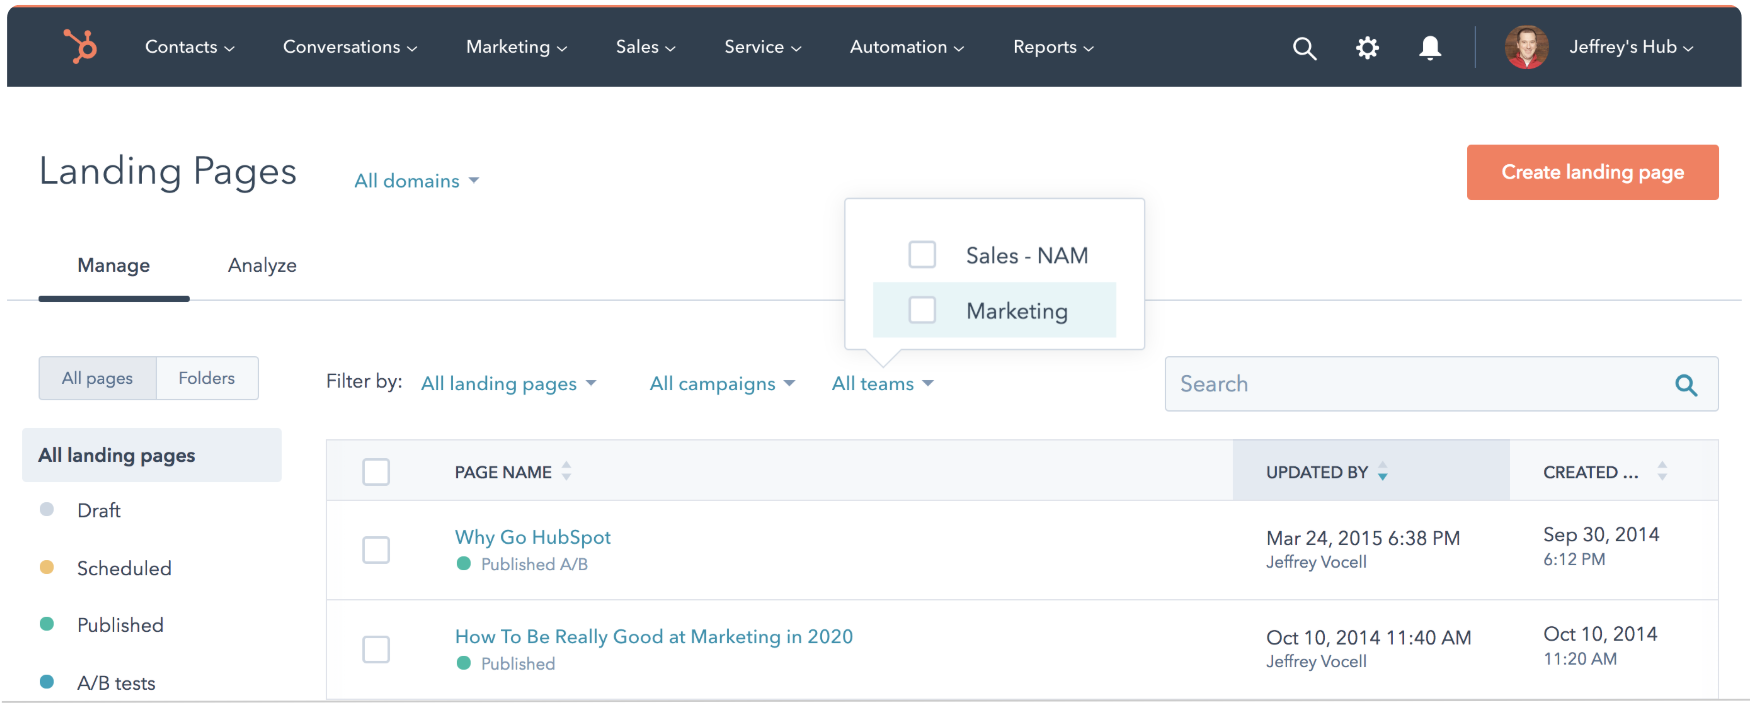Image resolution: width=1750 pixels, height=706 pixels.
Task: Click the search box magnifier icon
Action: click(x=1686, y=385)
